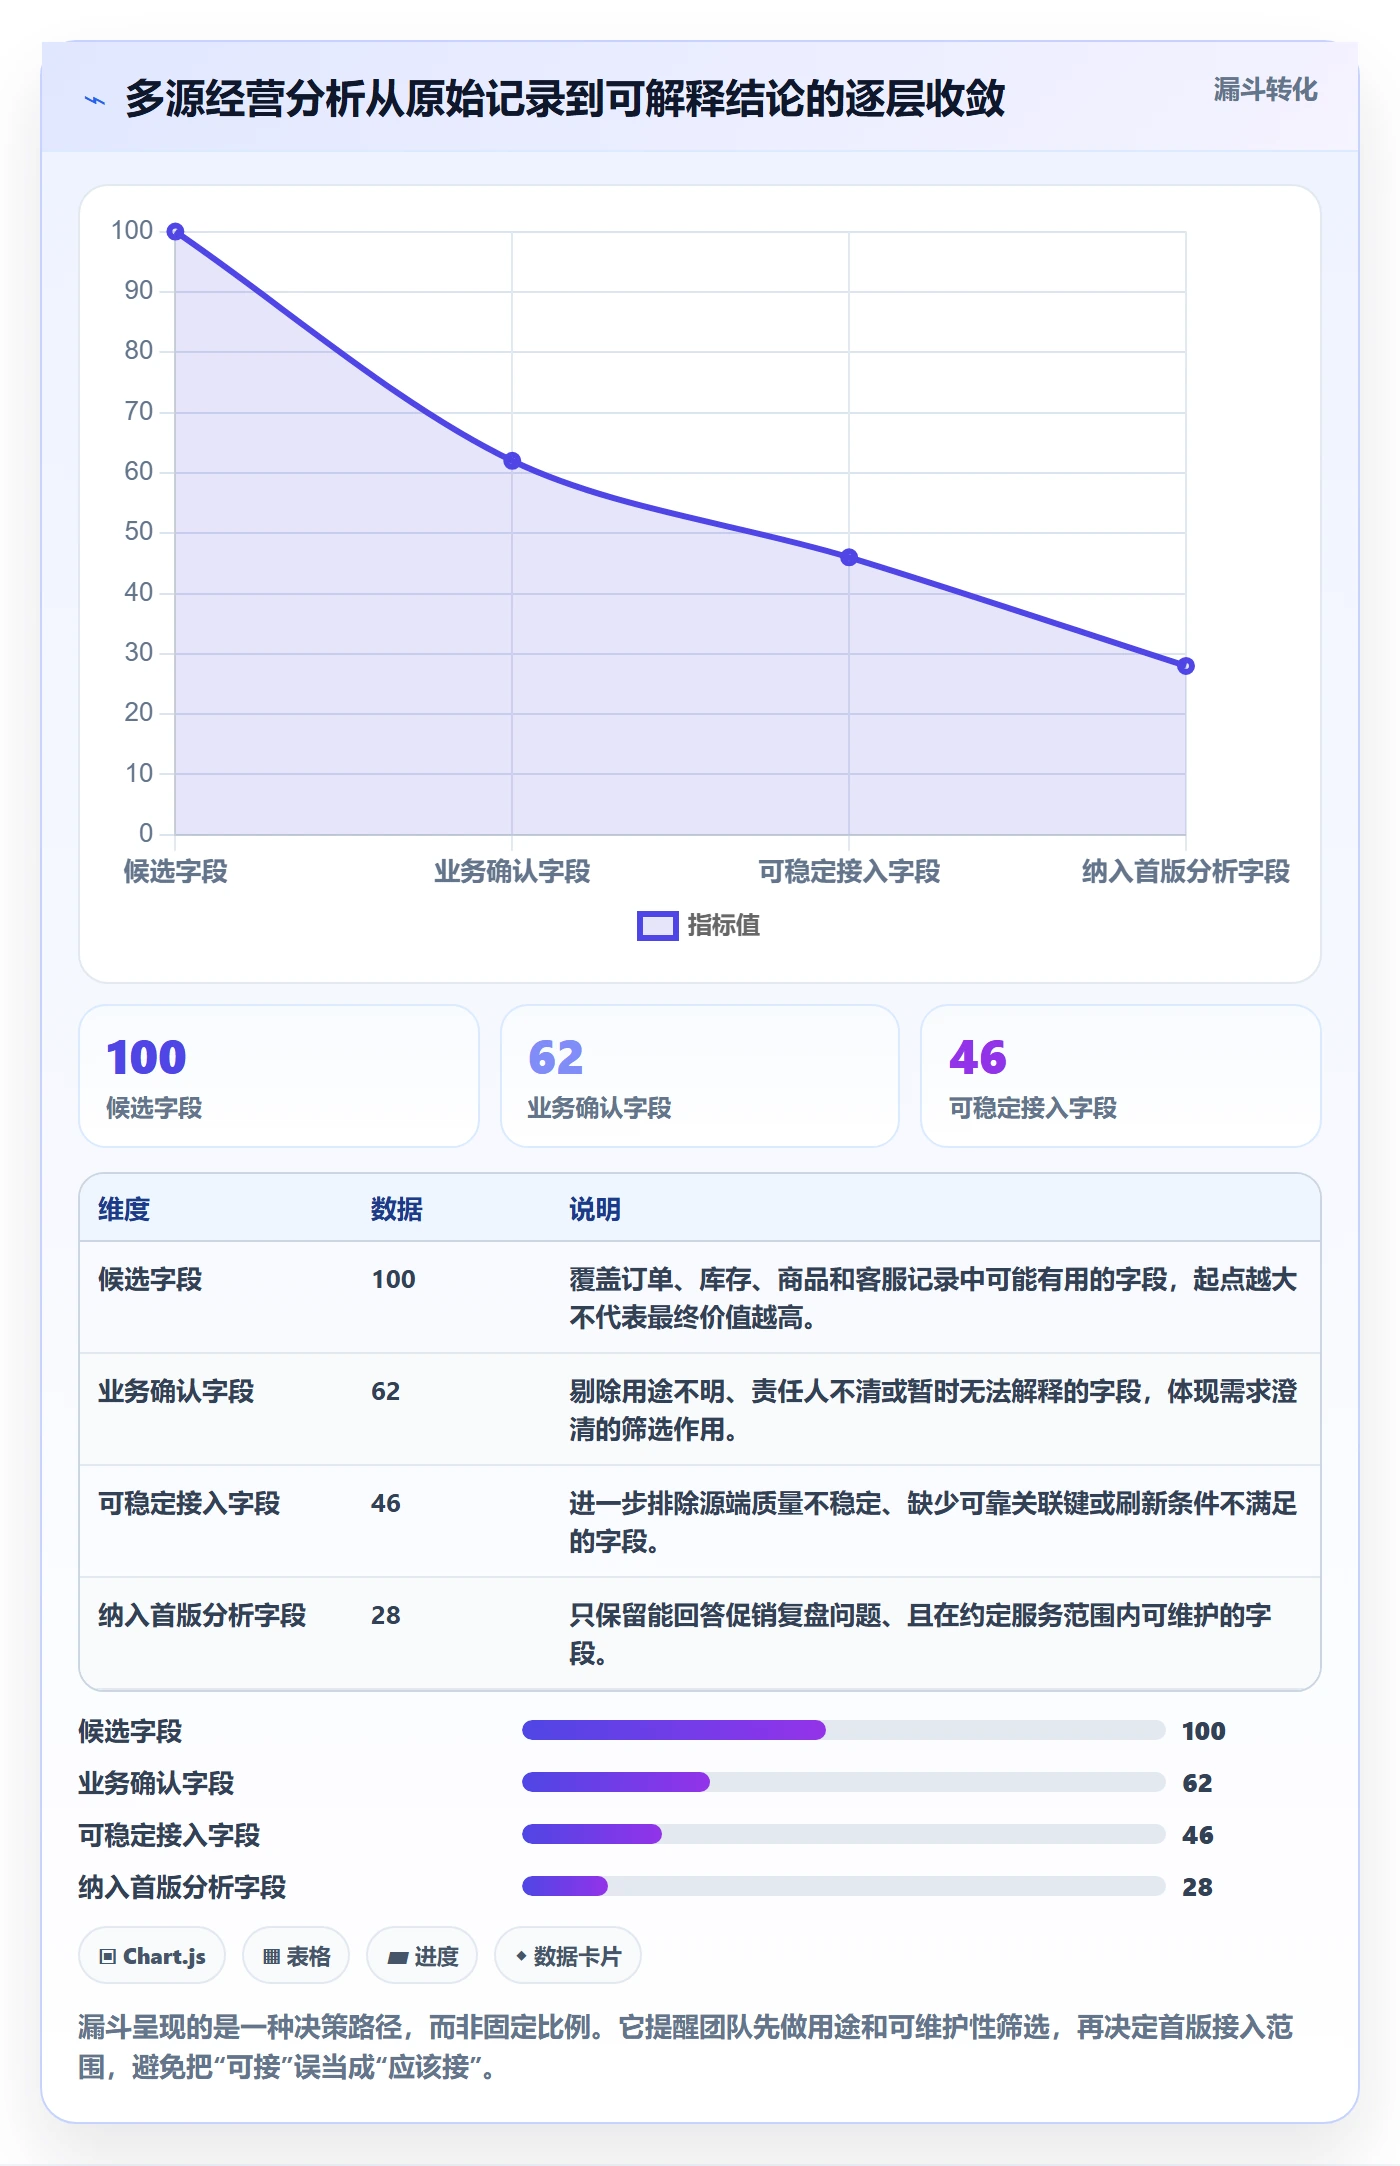Click the table value 46 cell
The width and height of the screenshot is (1400, 2166).
point(386,1503)
